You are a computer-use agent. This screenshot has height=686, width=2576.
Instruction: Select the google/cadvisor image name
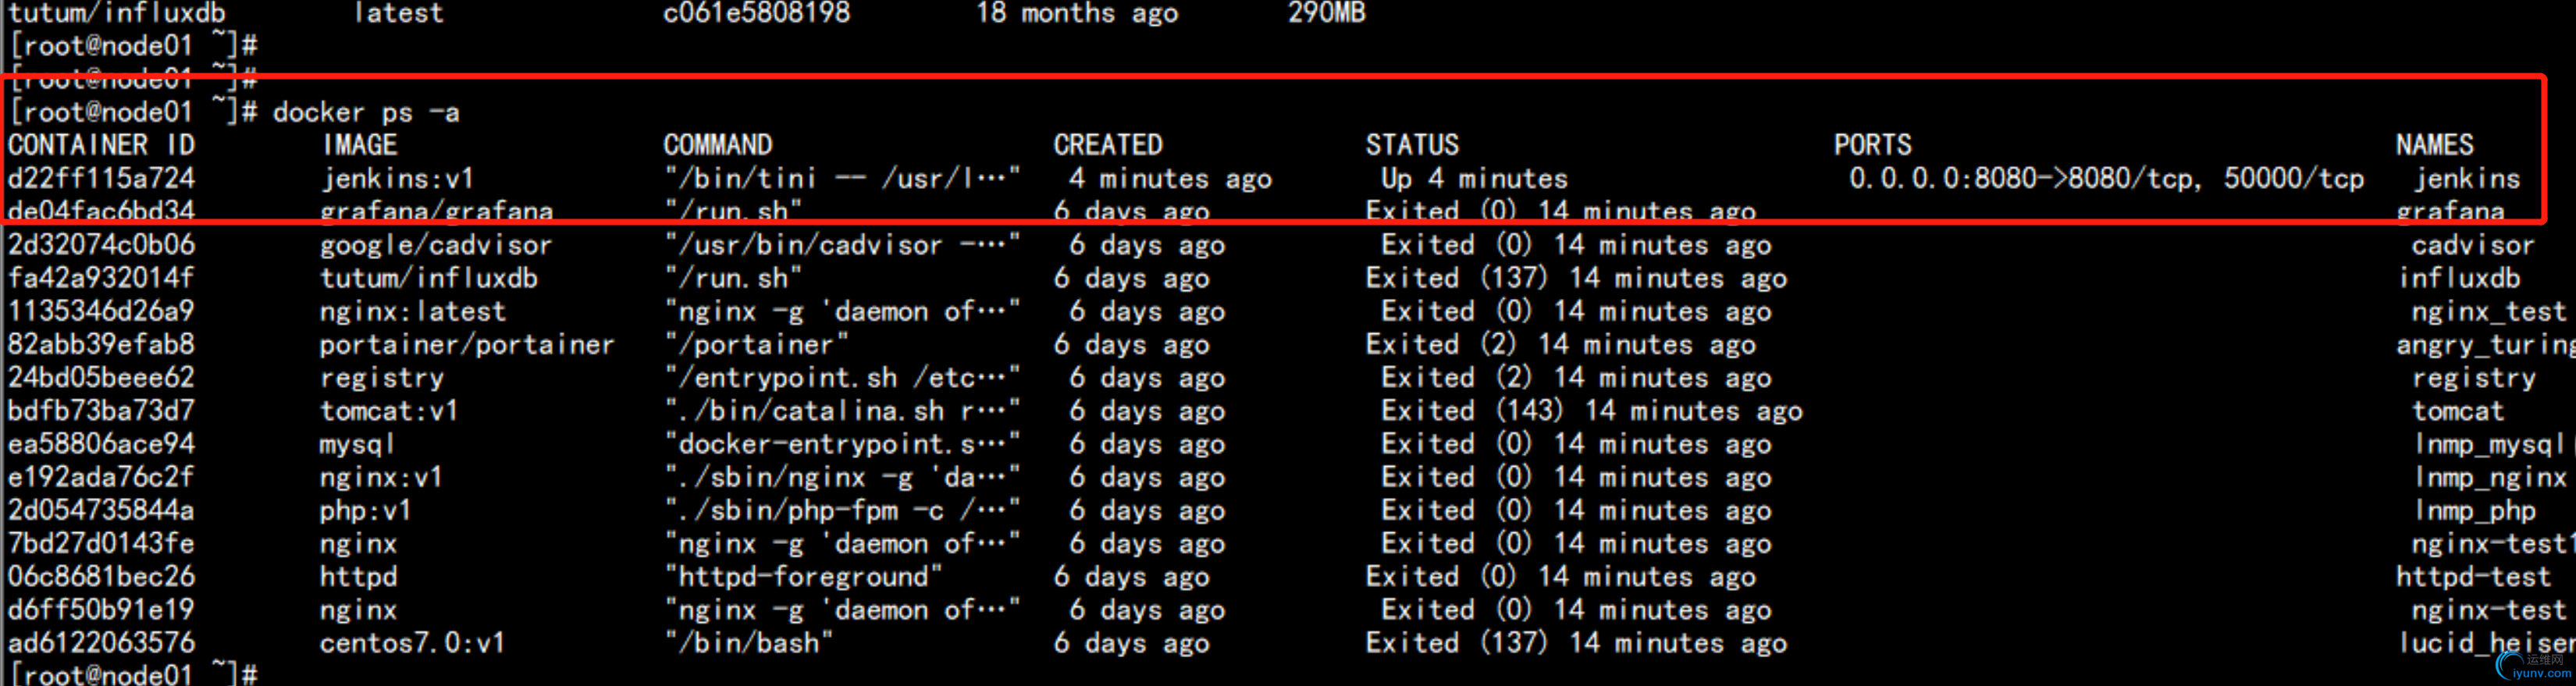pos(436,245)
